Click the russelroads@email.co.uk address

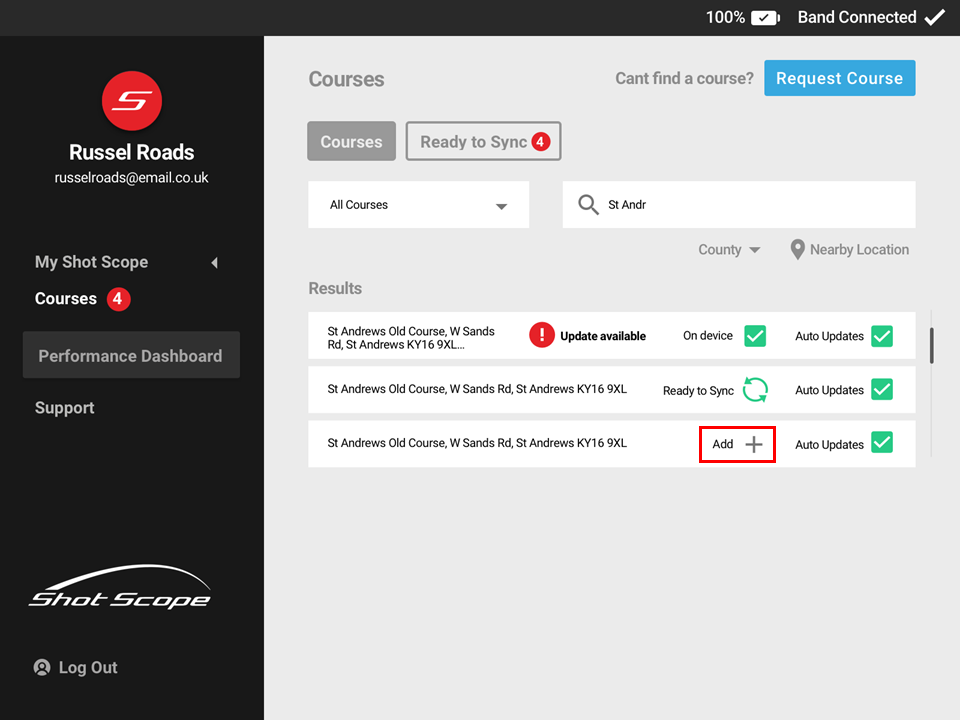(132, 178)
